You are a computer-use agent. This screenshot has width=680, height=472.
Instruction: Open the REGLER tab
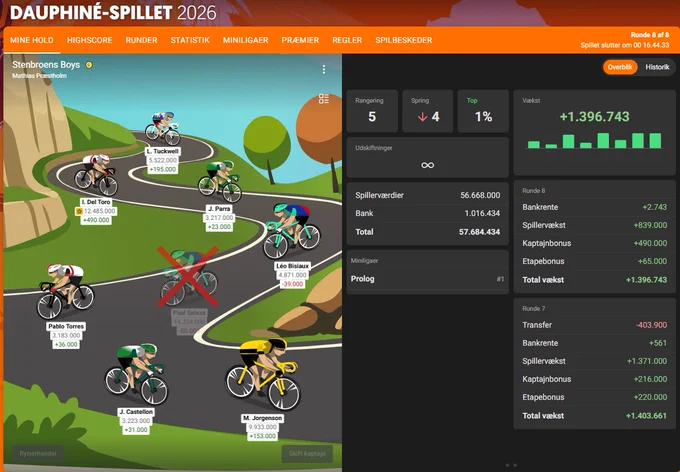point(347,40)
